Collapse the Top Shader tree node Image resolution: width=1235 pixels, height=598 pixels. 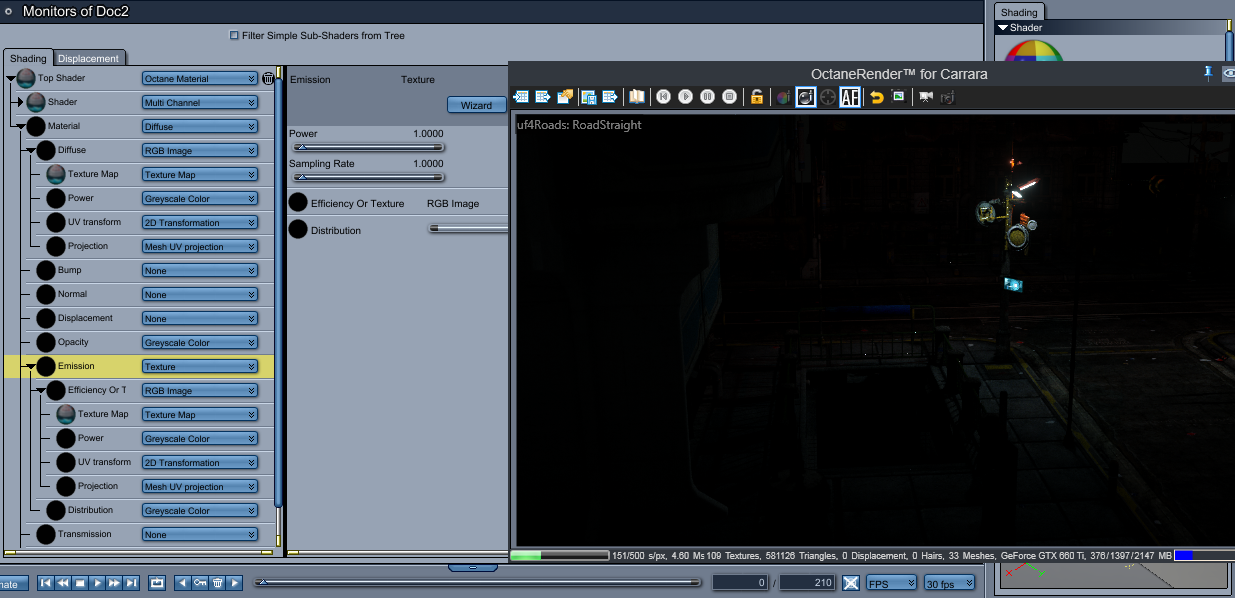pyautogui.click(x=11, y=78)
